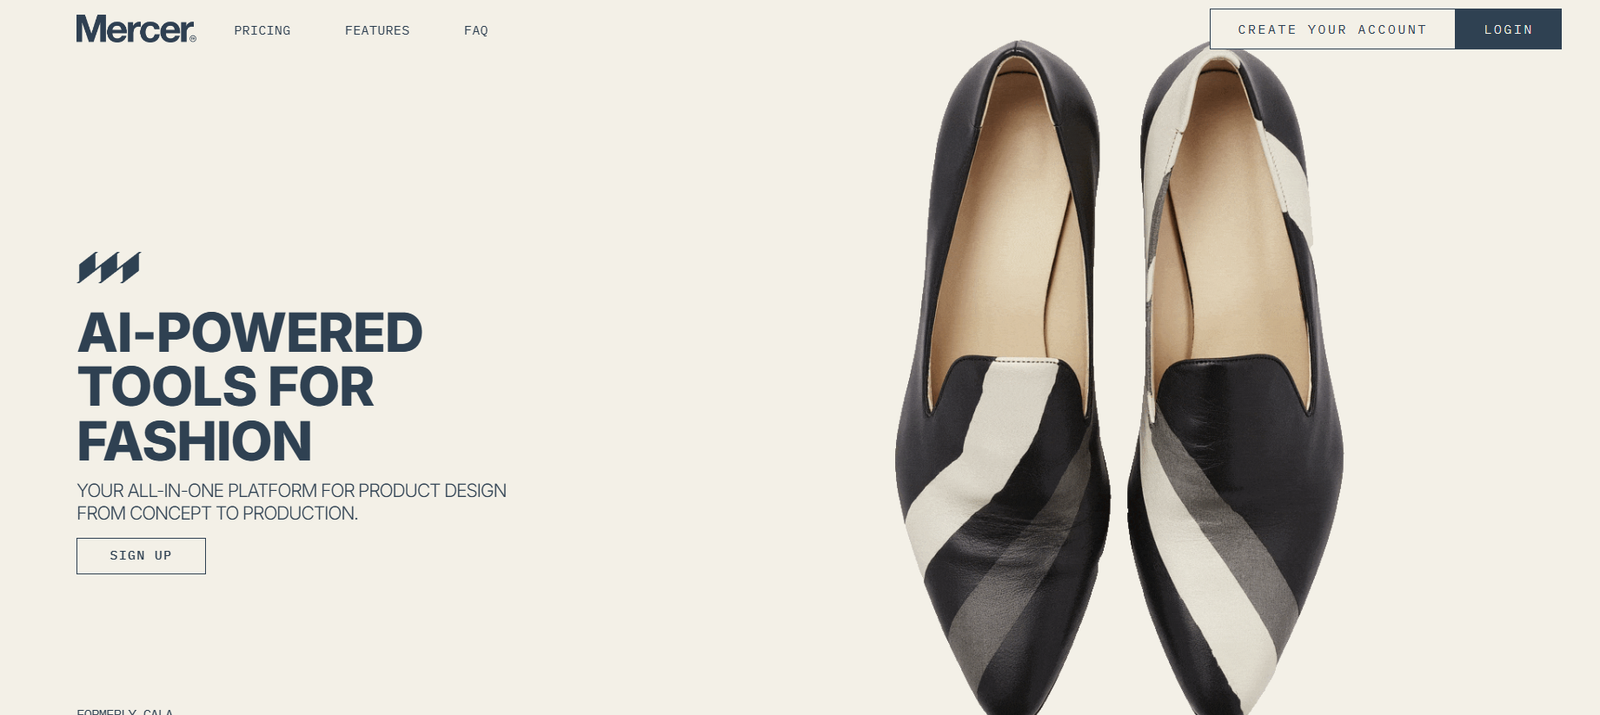Click the Login button

point(1507,29)
